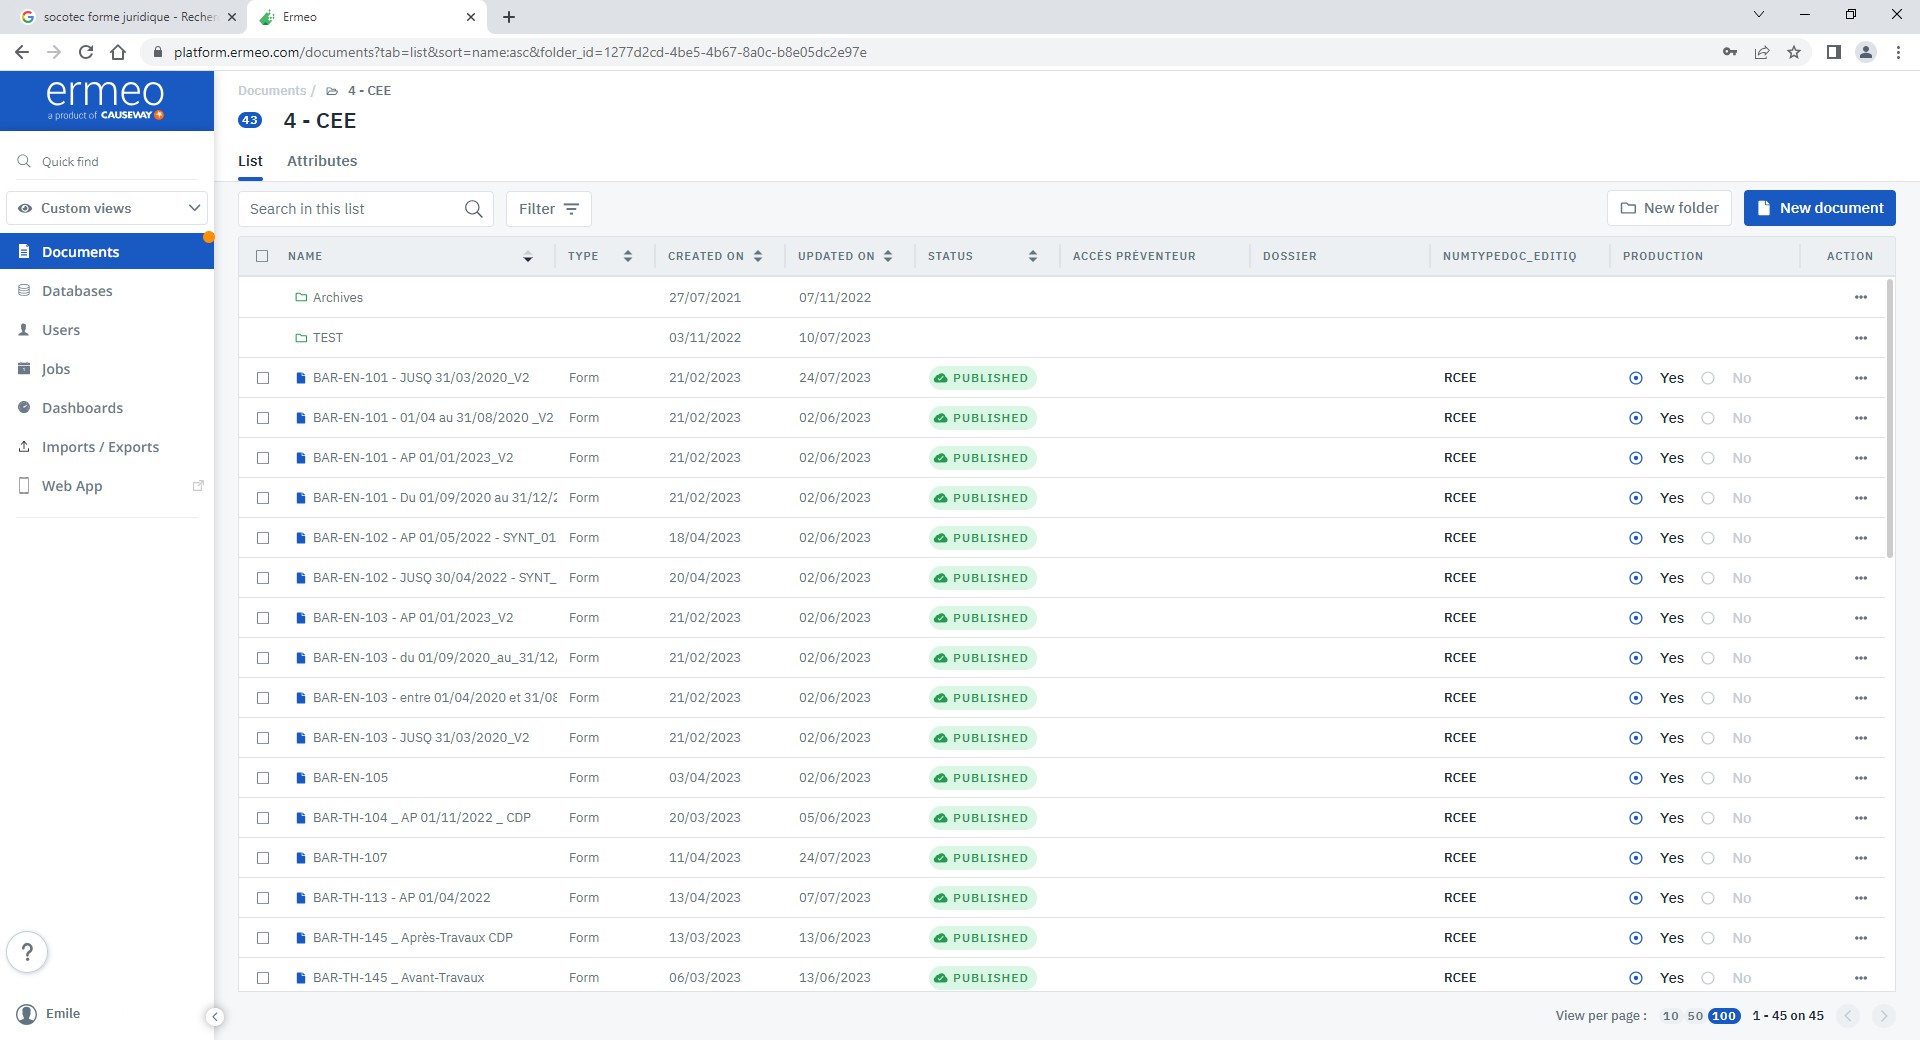Set view per page to 50
The height and width of the screenshot is (1040, 1920).
pos(1694,1016)
